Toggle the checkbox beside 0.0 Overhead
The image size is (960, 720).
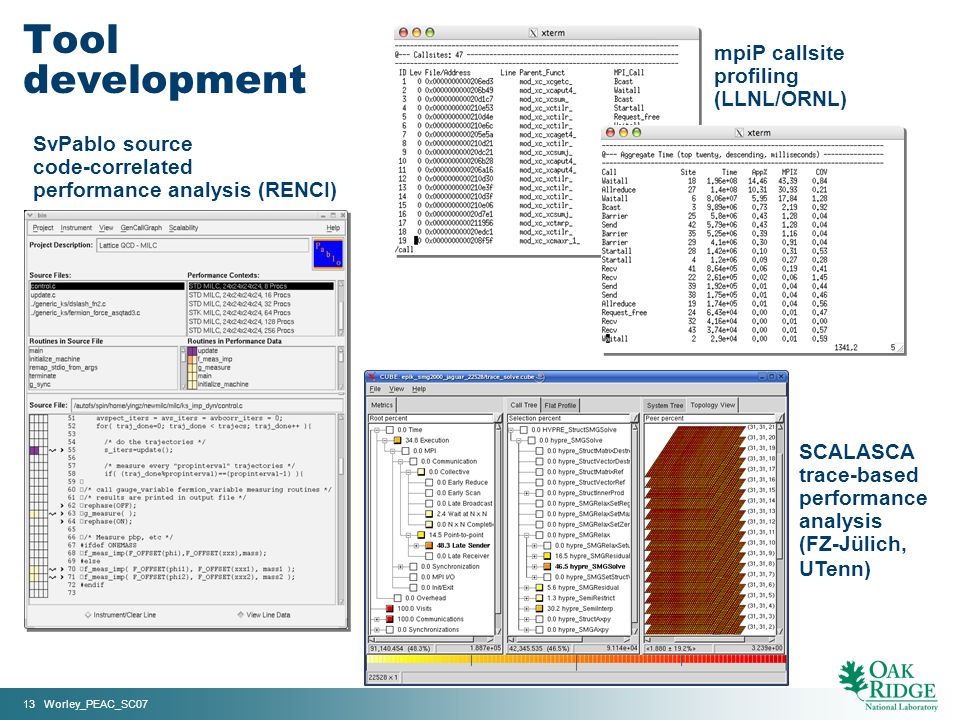[397, 598]
